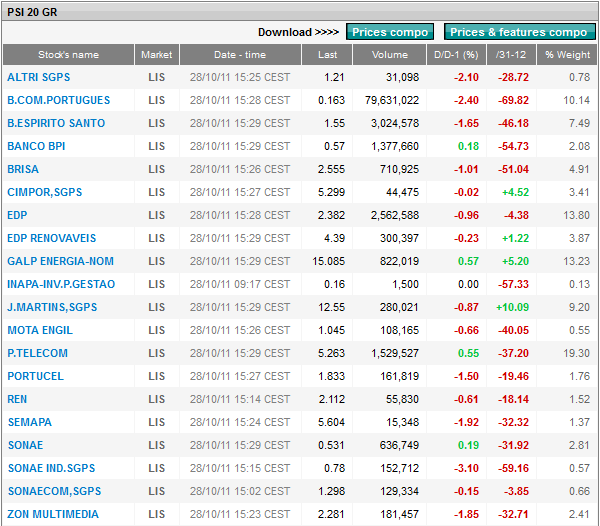
Task: Click the Market column header
Action: click(x=157, y=55)
